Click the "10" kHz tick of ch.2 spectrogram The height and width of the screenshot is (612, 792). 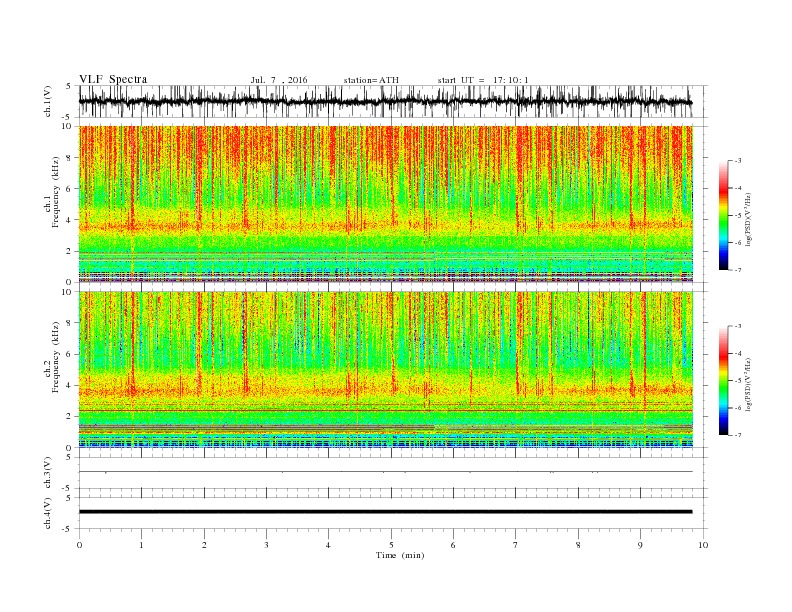coord(69,292)
